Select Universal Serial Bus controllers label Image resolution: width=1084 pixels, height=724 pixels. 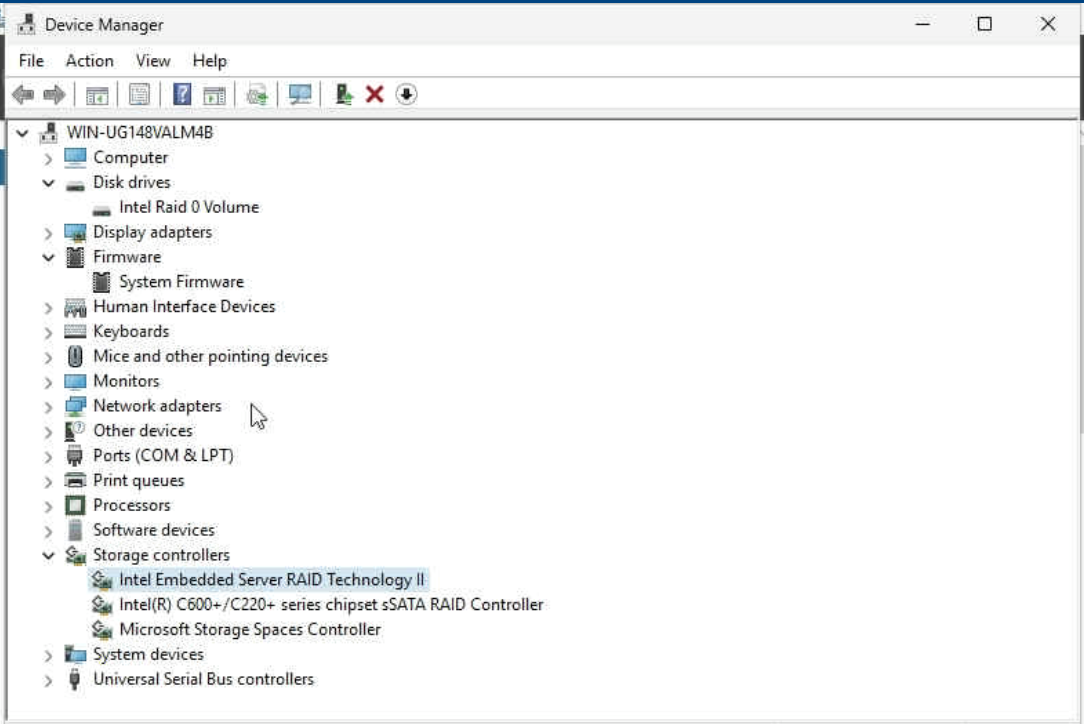tap(203, 679)
